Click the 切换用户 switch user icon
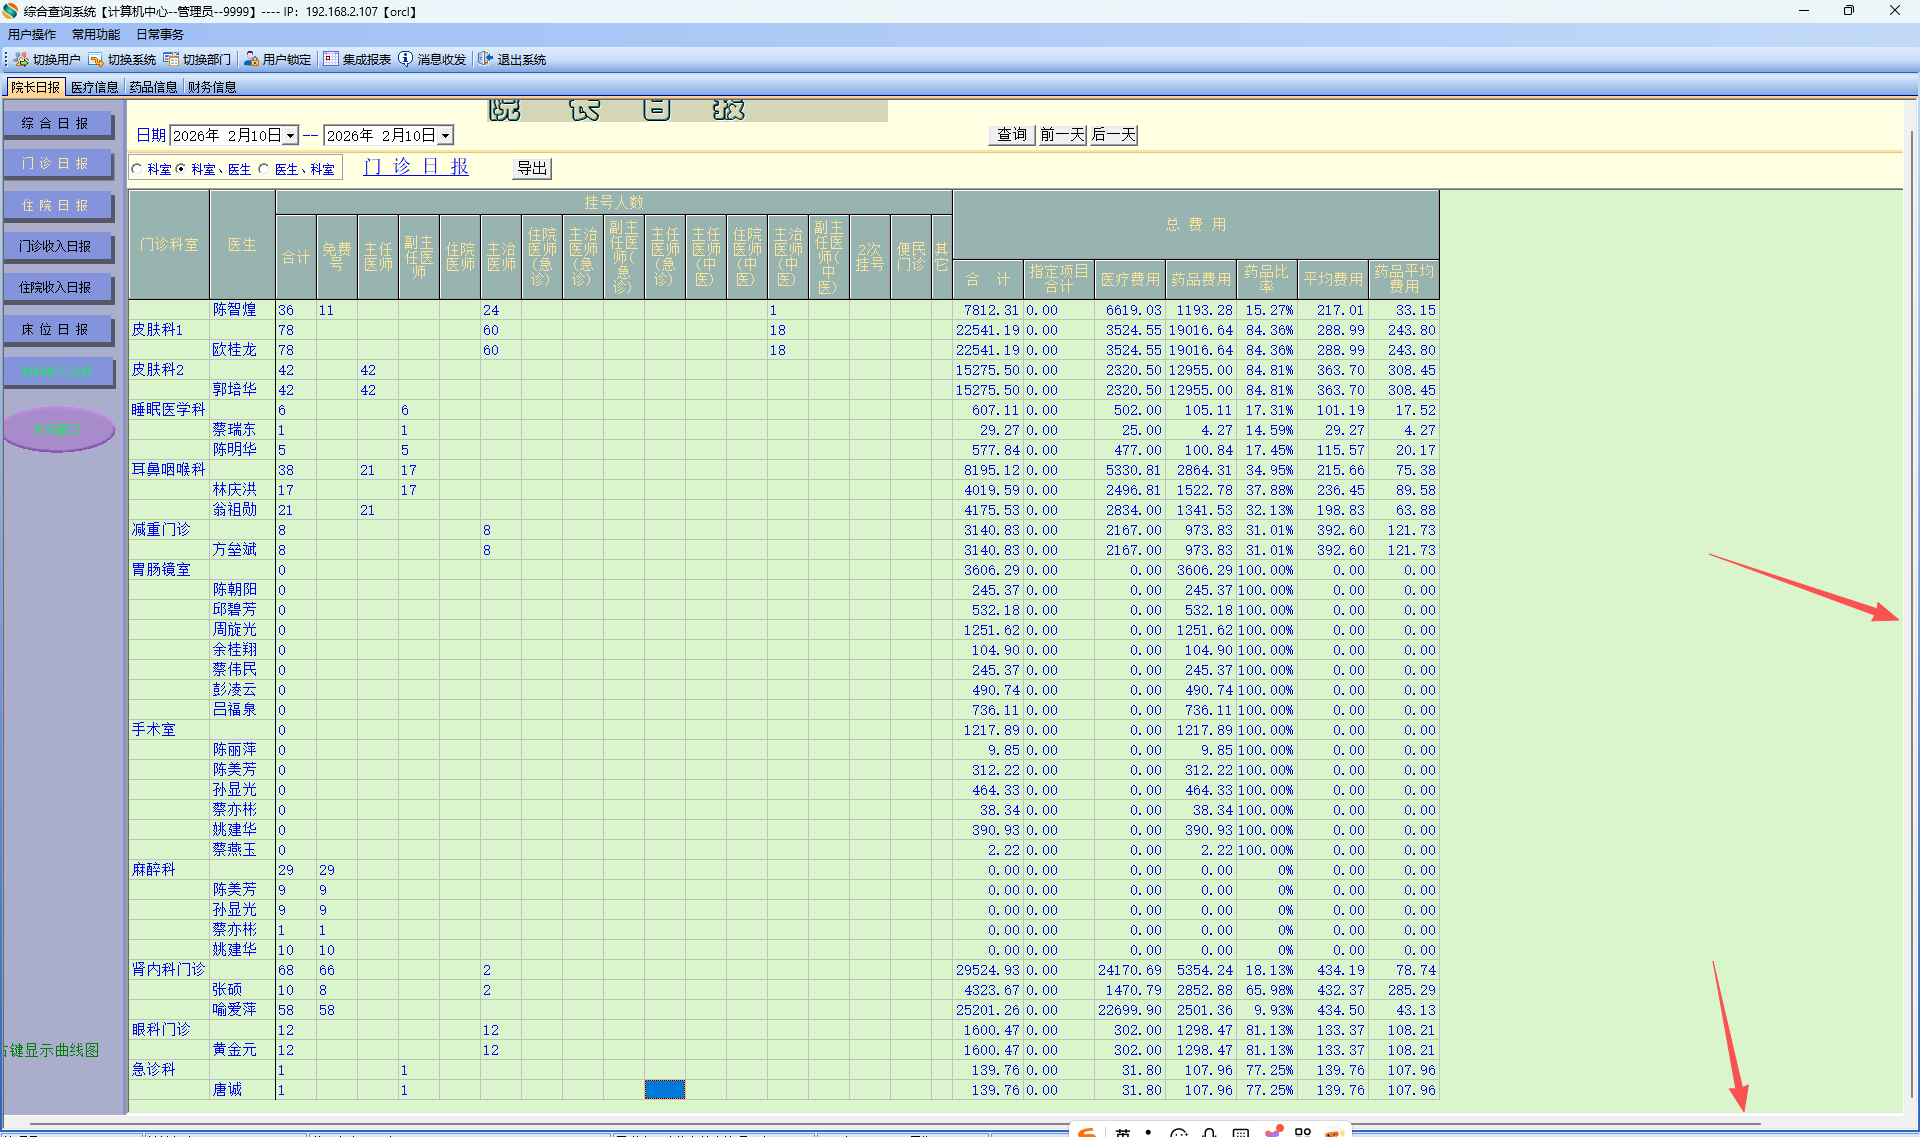The width and height of the screenshot is (1920, 1137). 21,60
